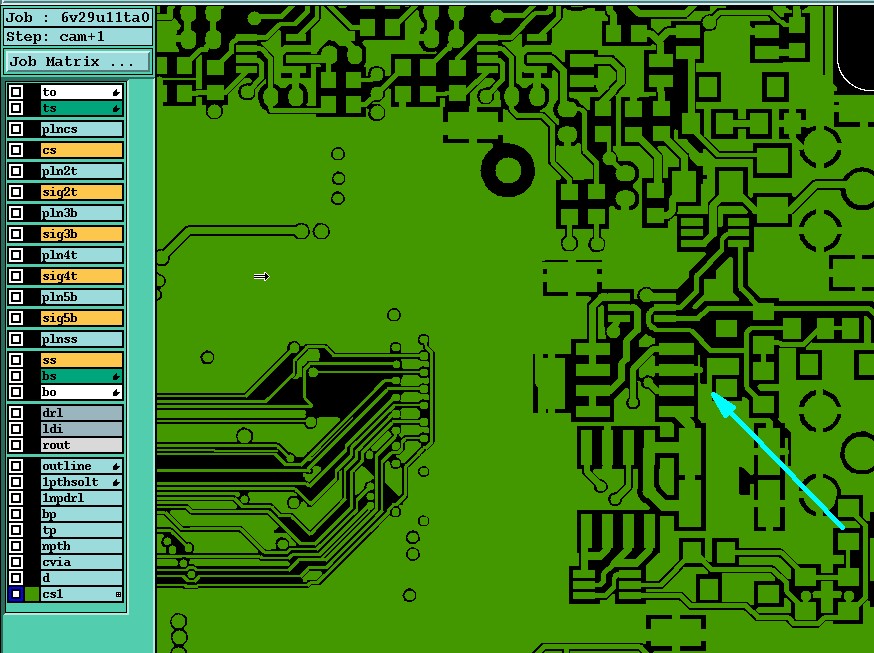Select the bp layer name
874x653 pixels.
81,514
